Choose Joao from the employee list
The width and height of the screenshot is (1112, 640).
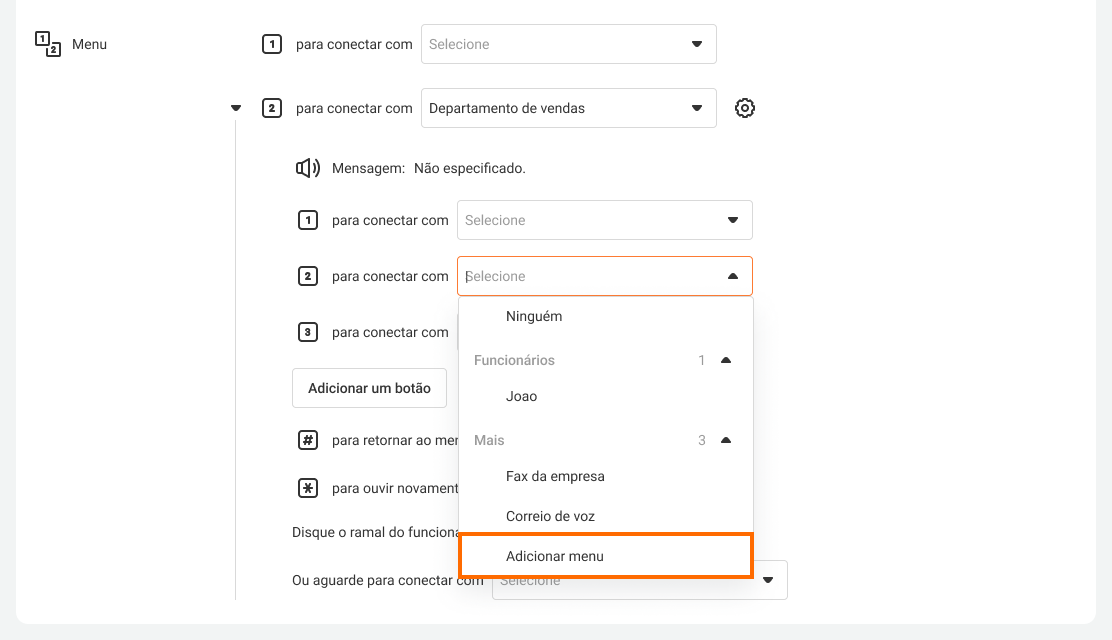(x=522, y=396)
